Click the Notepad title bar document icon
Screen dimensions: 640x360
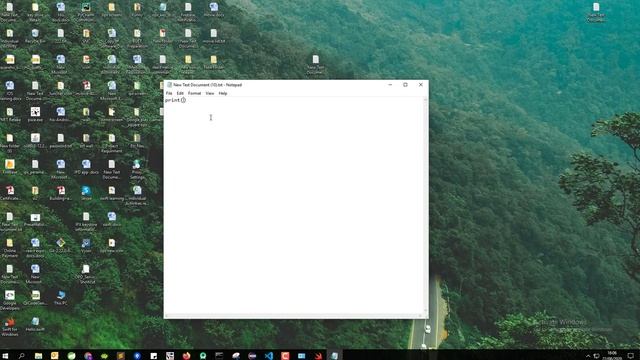169,85
